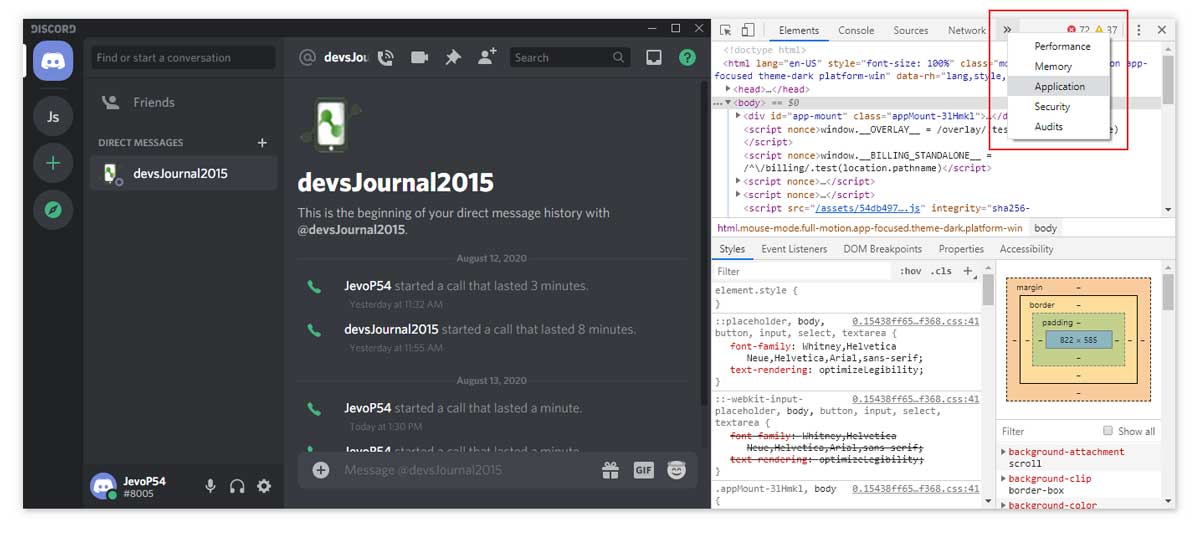Open Accessibility sidebar tab
Viewport: 1200px width, 535px height.
tap(1026, 249)
